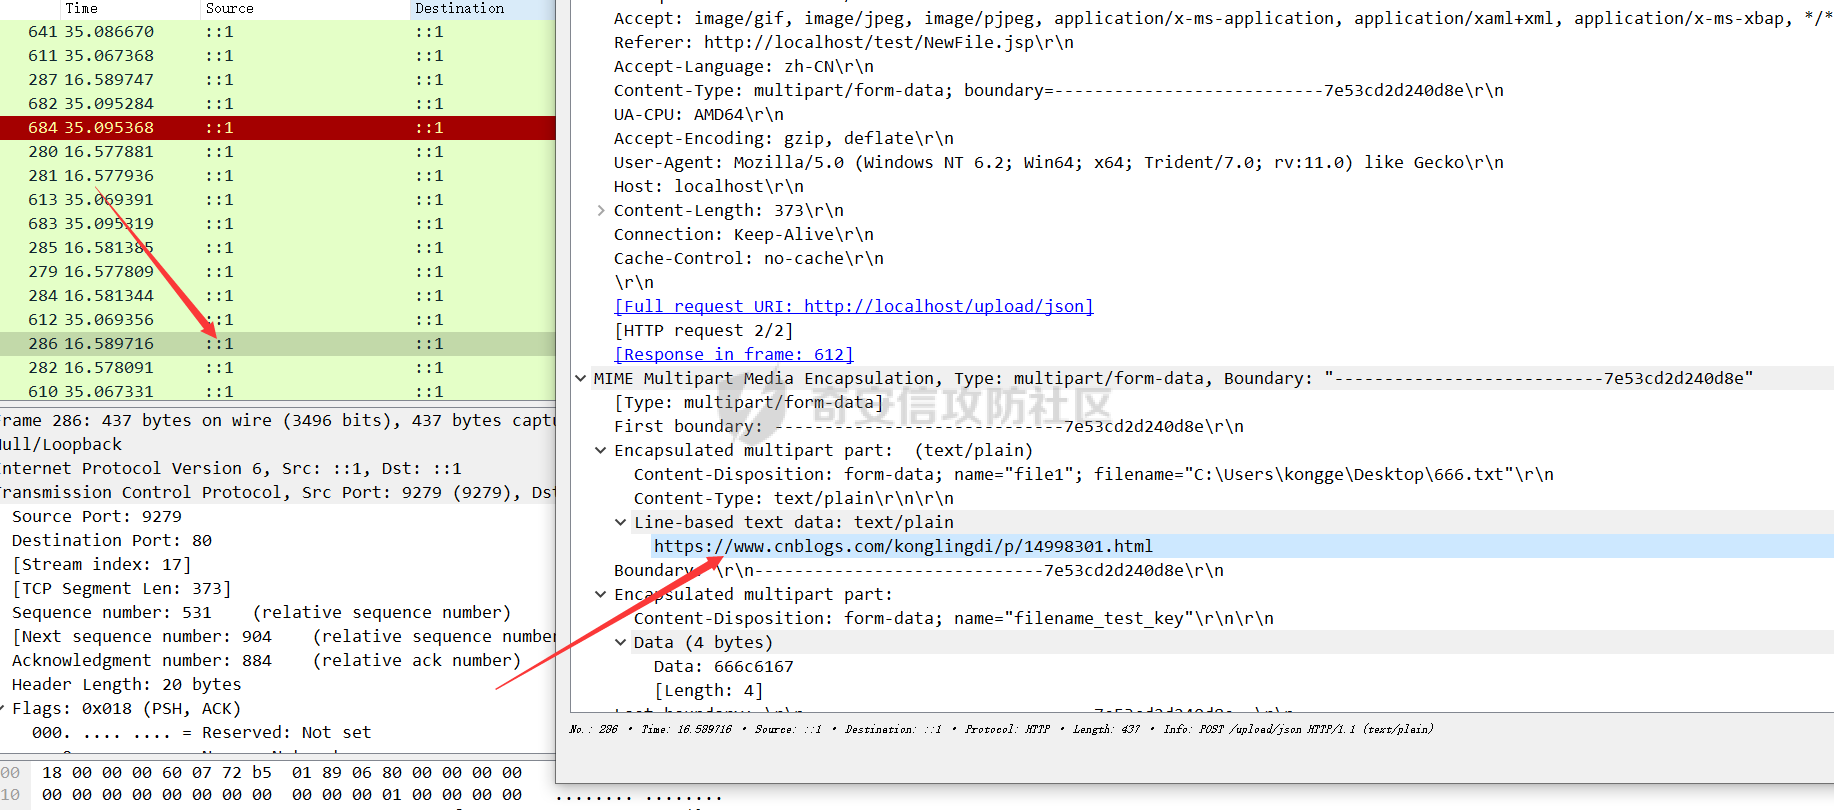Select the Cache-Control: no-cache header
This screenshot has height=810, width=1834.
tap(748, 258)
